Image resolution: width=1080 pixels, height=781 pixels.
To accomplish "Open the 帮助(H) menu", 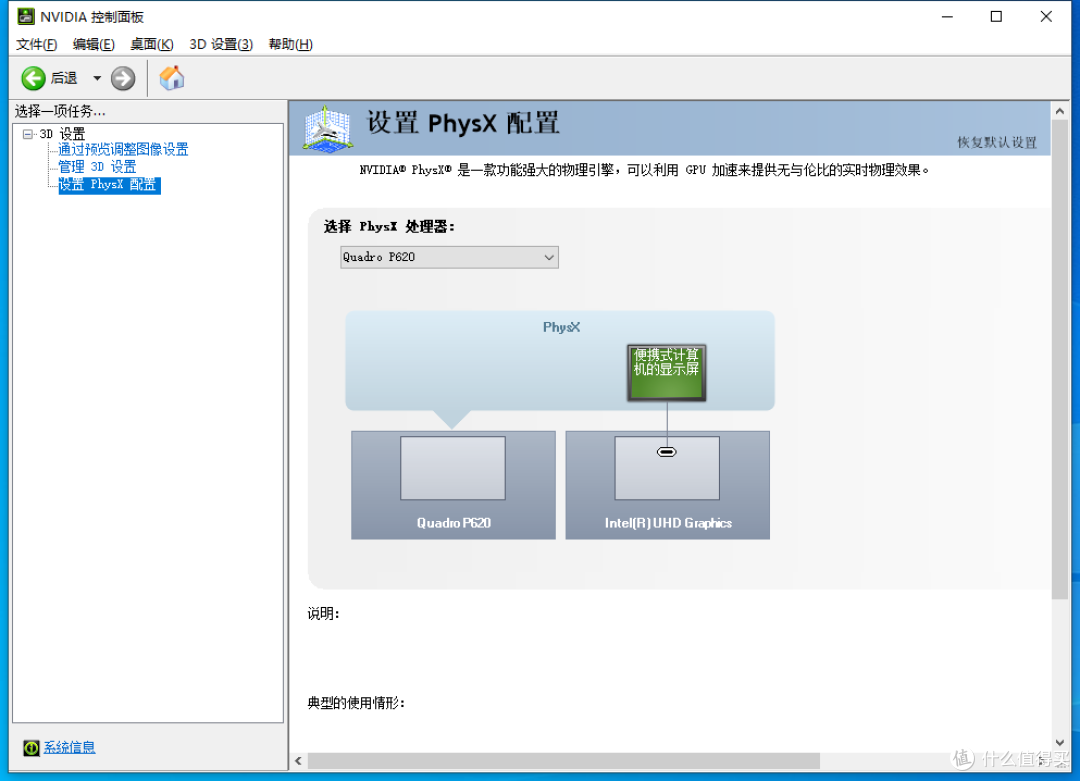I will pyautogui.click(x=291, y=44).
